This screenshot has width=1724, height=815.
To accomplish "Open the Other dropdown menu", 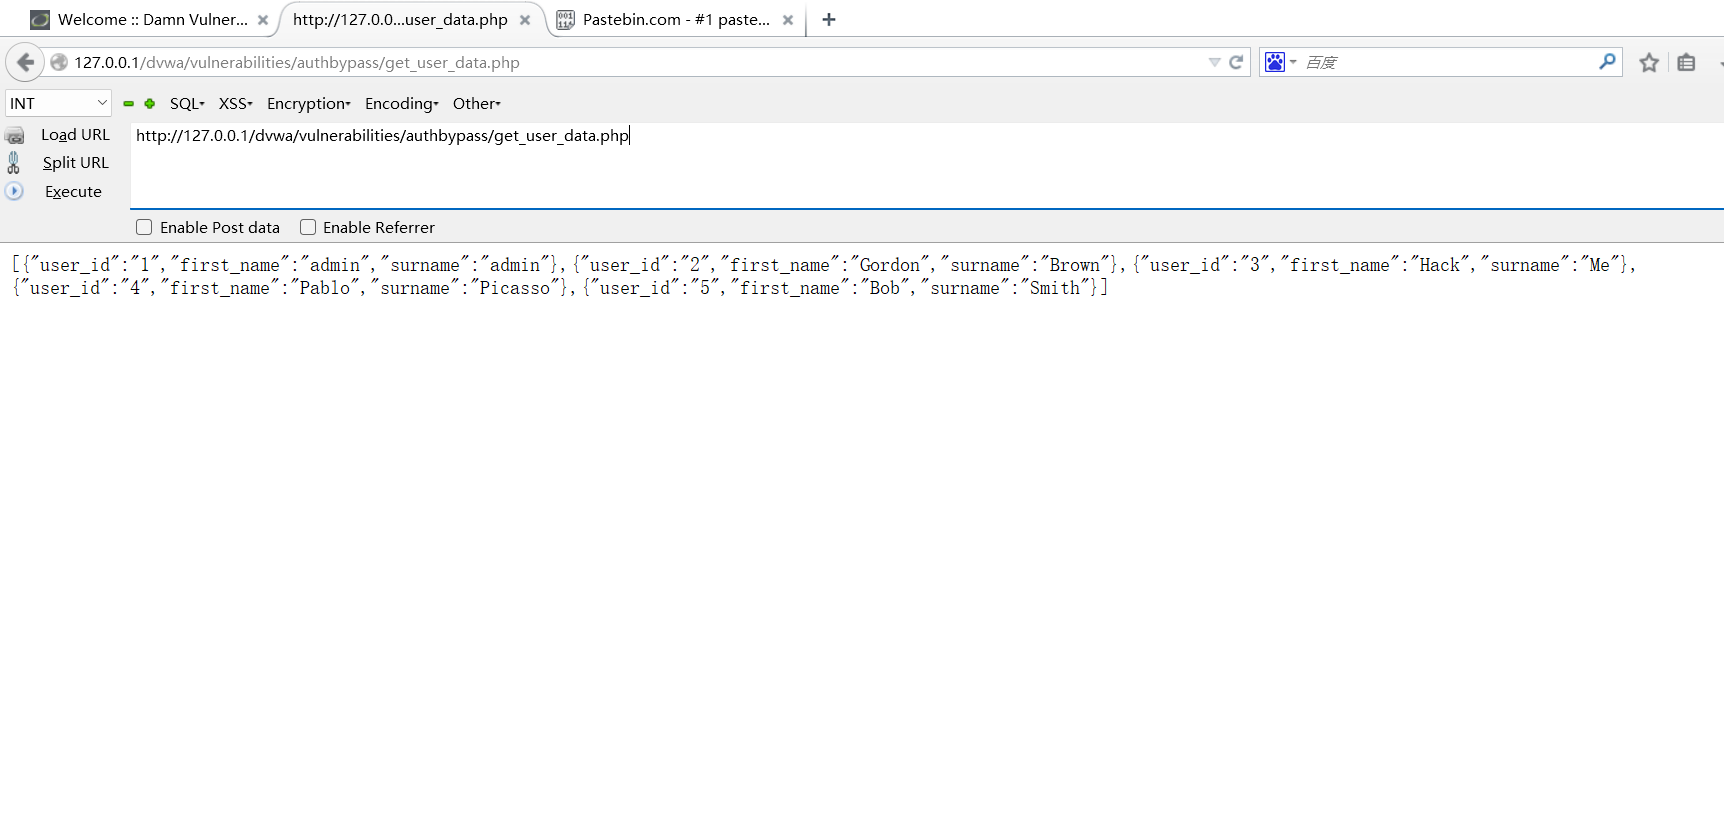I will pos(477,104).
